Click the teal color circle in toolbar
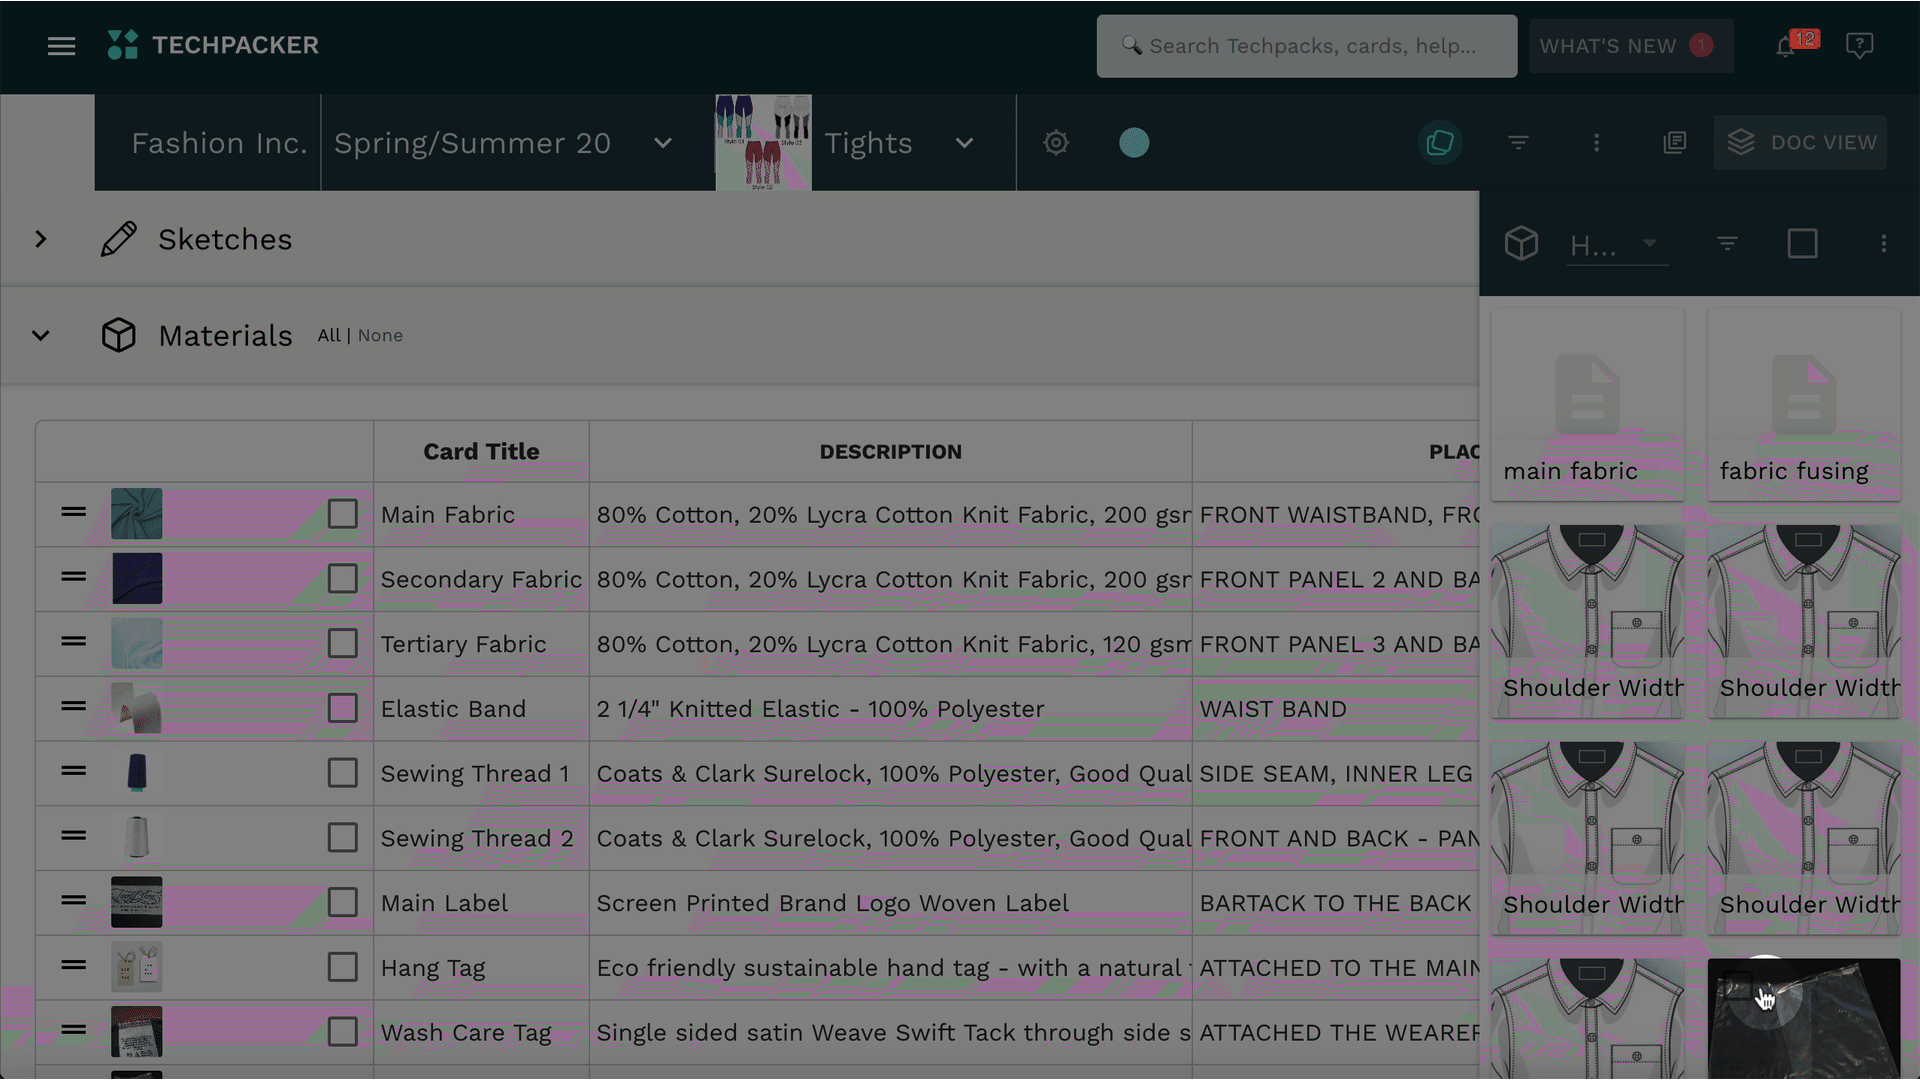Screen dimensions: 1920x1080 1134,143
